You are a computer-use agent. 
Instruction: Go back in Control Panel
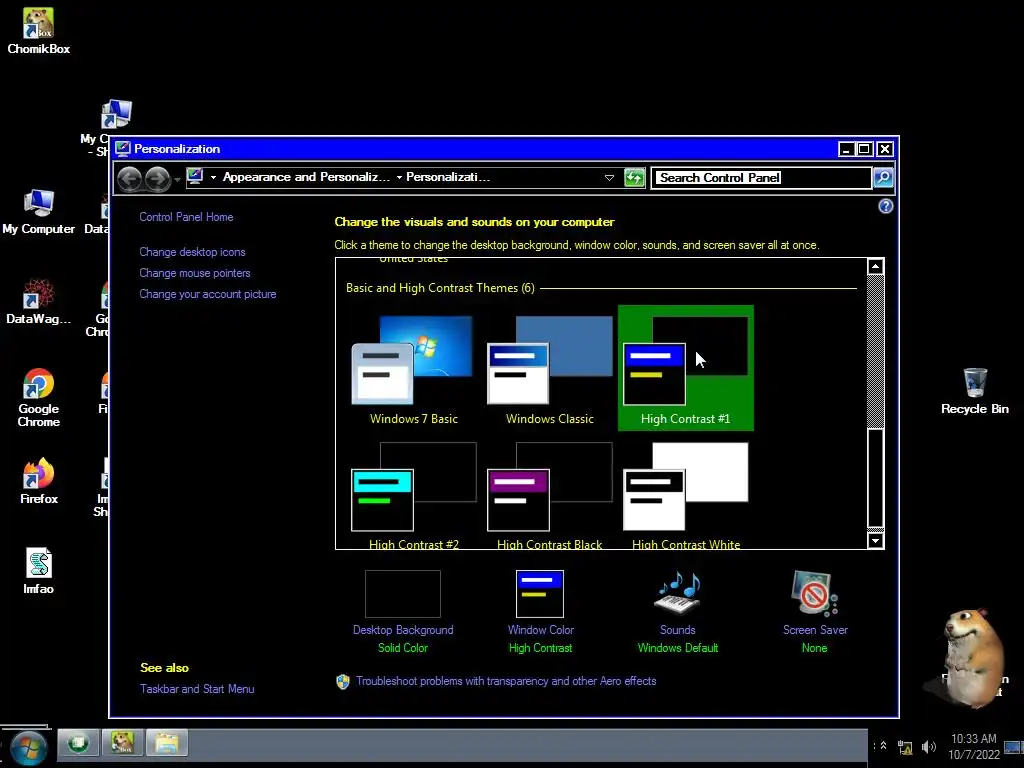[x=129, y=178]
